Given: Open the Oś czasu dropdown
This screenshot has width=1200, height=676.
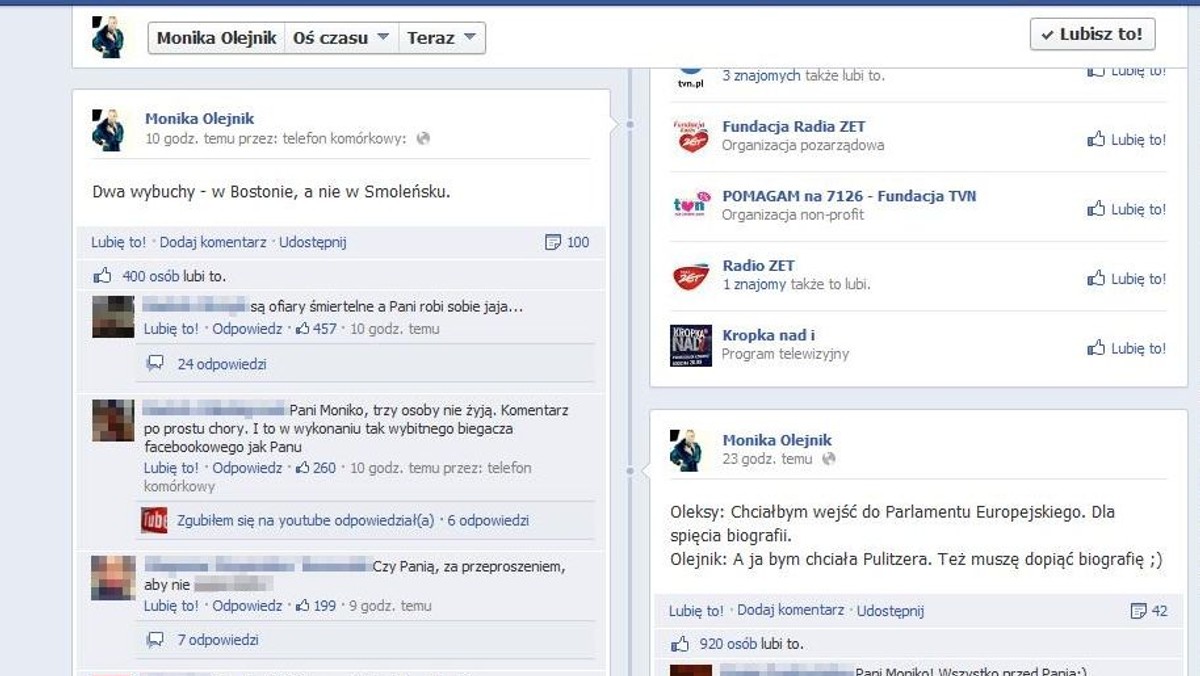Looking at the screenshot, I should pyautogui.click(x=341, y=38).
